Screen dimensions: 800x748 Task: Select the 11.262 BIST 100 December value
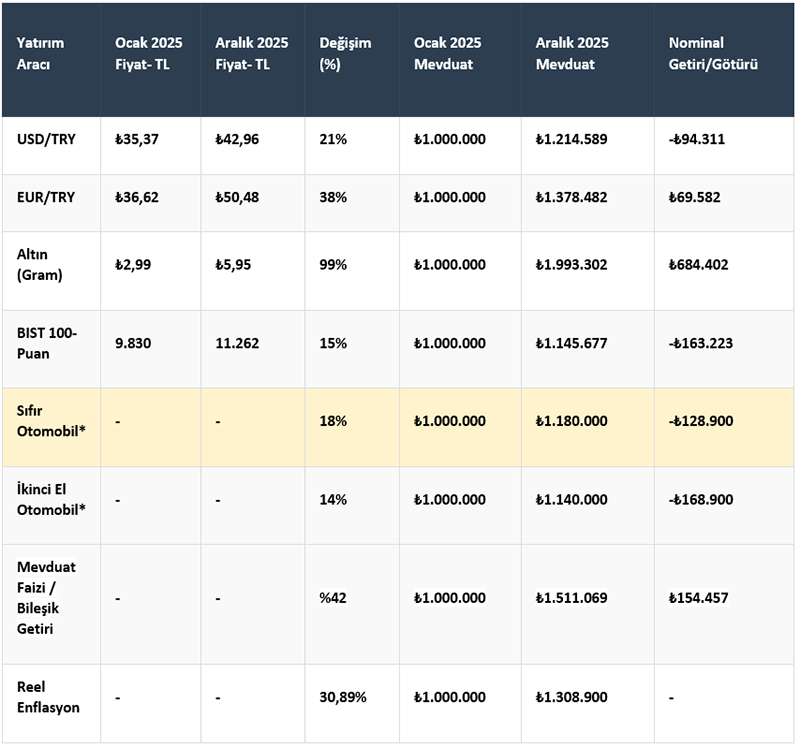click(x=237, y=342)
